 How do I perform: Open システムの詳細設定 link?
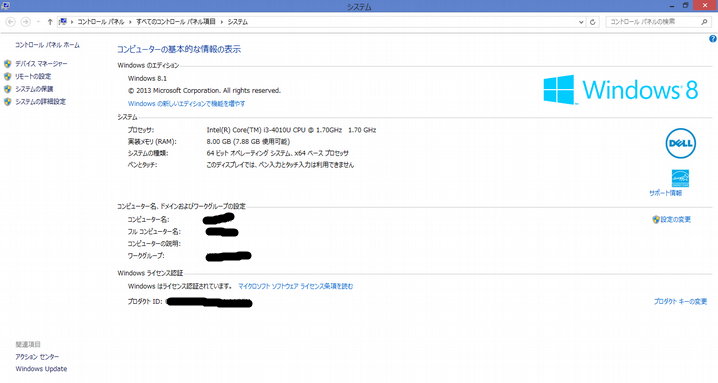pyautogui.click(x=40, y=102)
